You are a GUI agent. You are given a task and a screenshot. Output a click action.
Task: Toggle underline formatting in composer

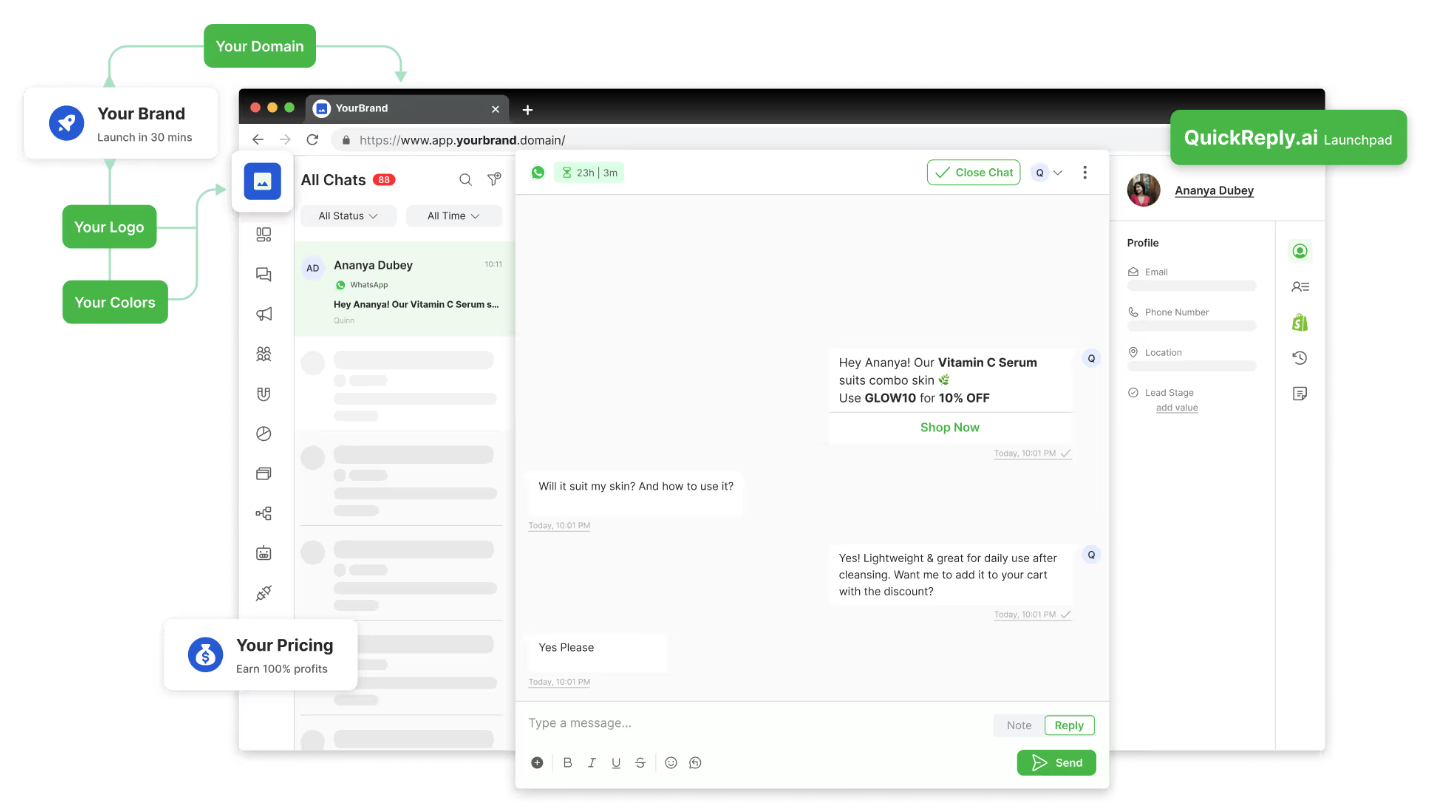pos(616,763)
